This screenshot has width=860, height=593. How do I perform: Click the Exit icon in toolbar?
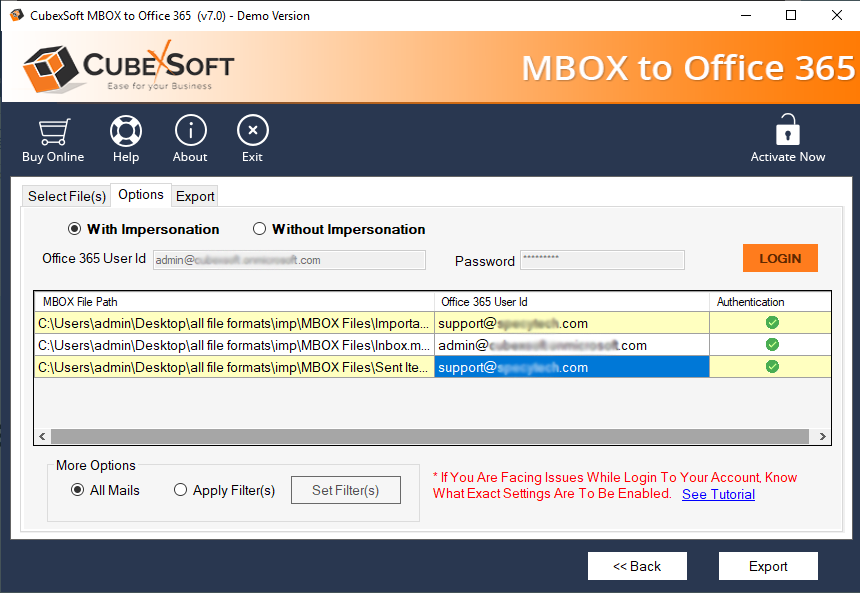[x=252, y=131]
